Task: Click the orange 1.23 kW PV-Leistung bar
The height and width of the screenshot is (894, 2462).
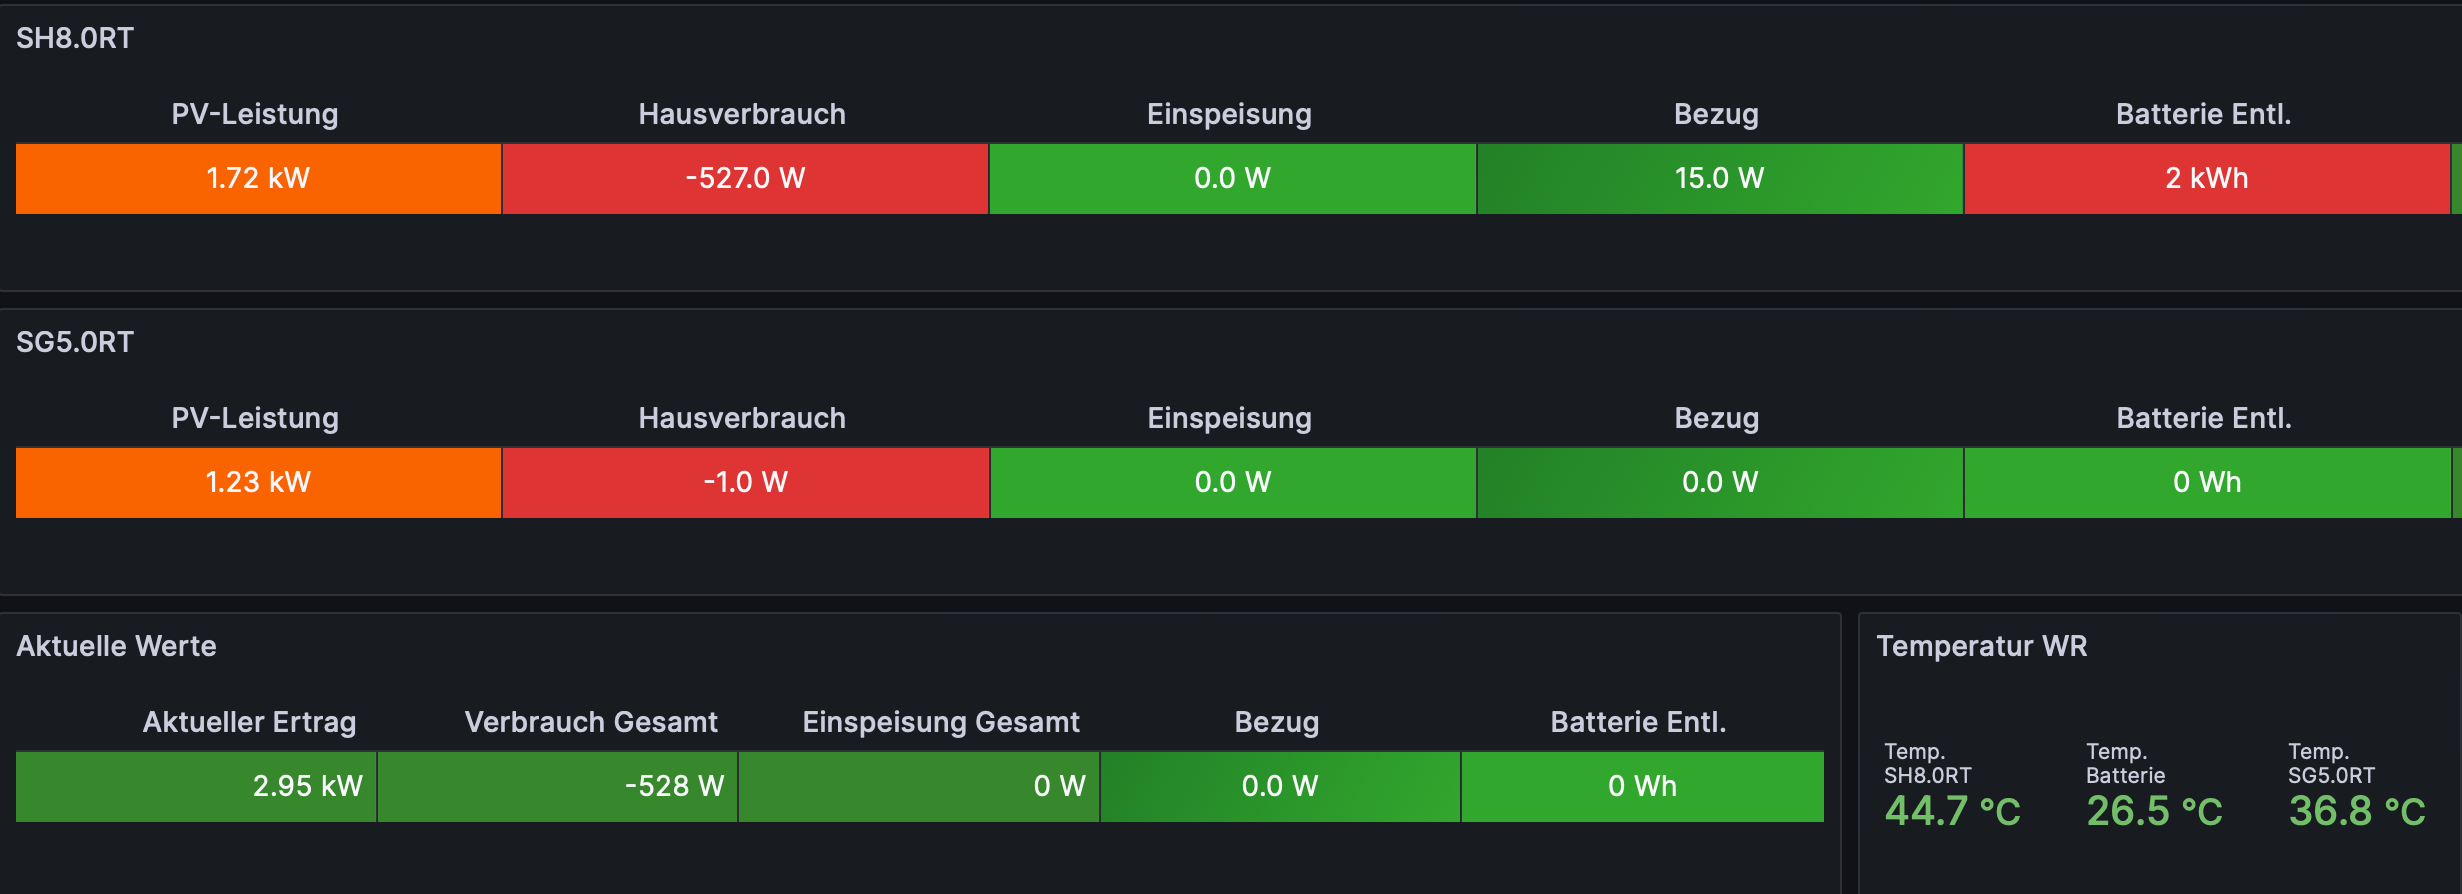Action: click(x=258, y=482)
